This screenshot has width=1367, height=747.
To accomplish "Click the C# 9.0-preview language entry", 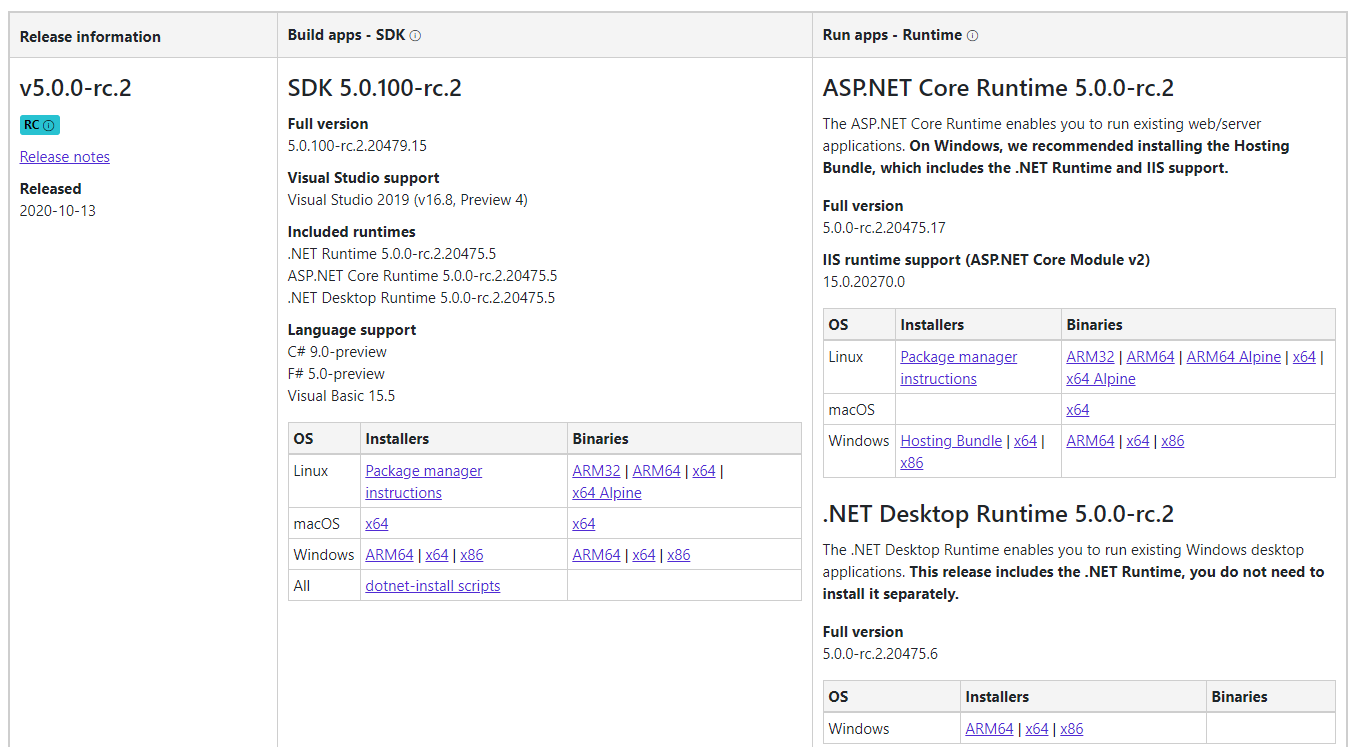I will (x=337, y=351).
